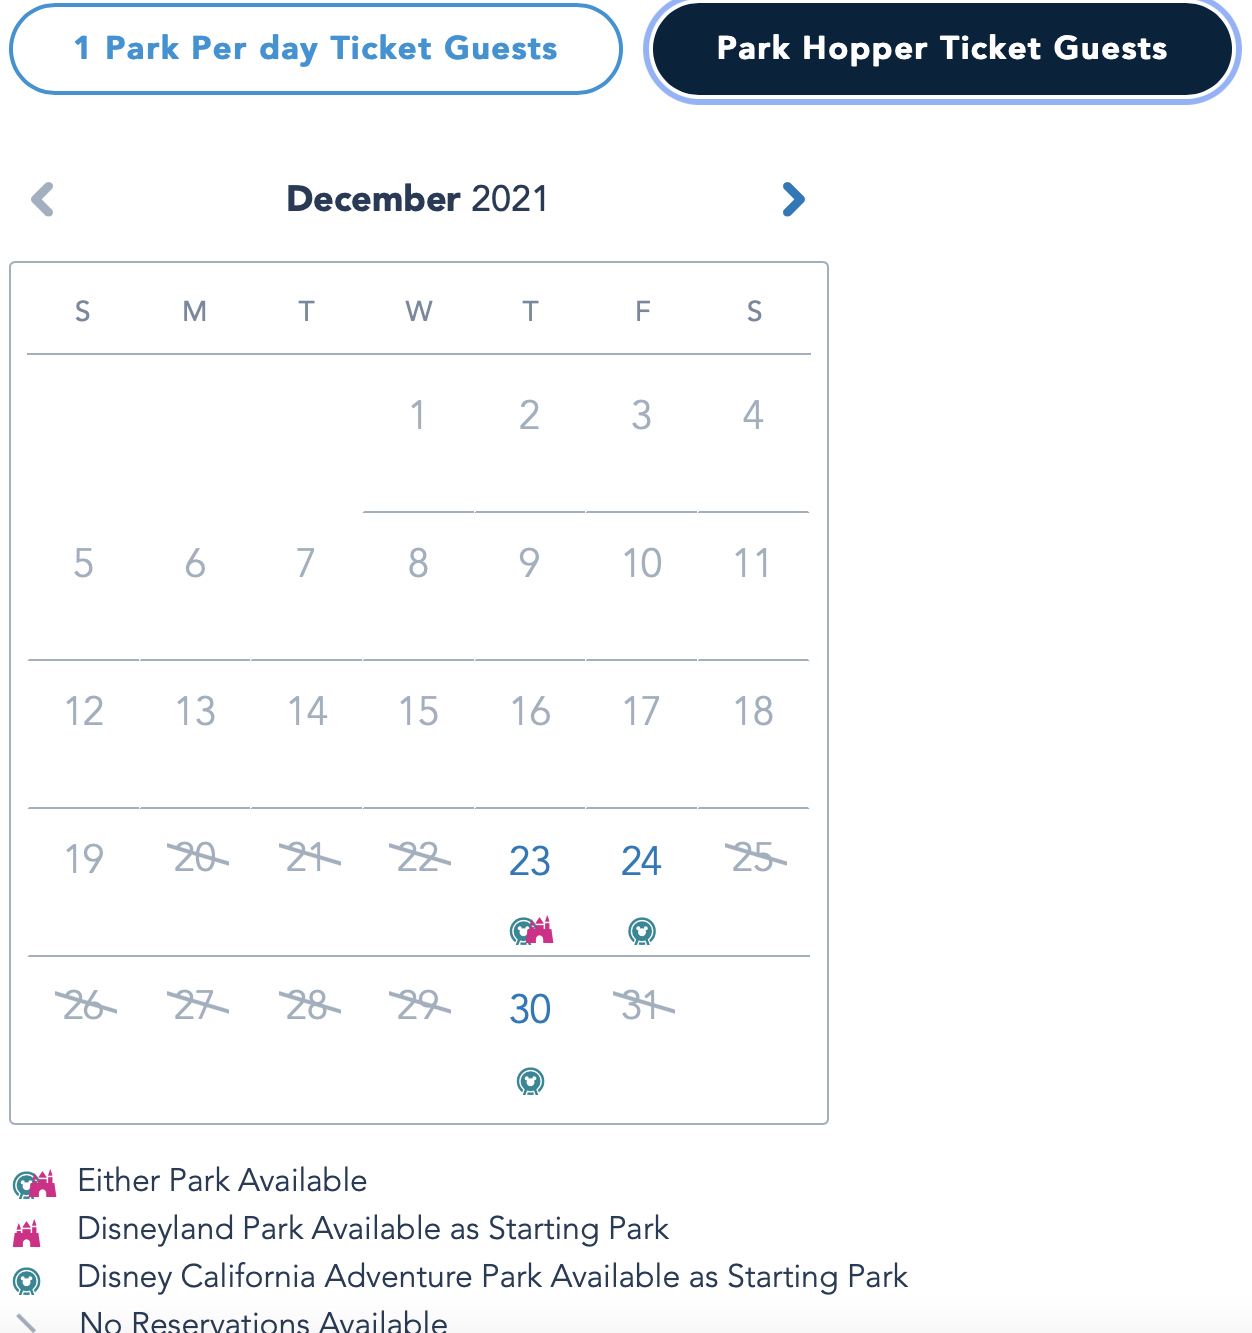Screen dimensions: 1252x1333
Task: Choose December 24 date
Action: [x=641, y=861]
